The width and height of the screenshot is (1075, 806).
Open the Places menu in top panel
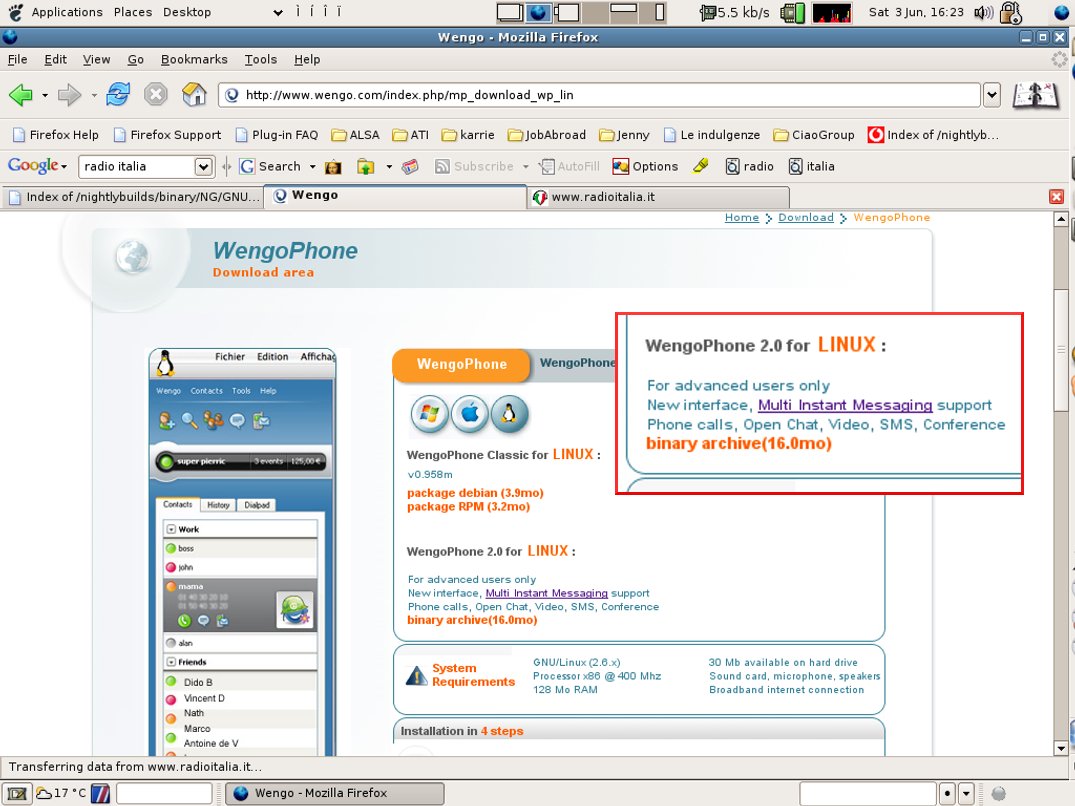pos(133,12)
